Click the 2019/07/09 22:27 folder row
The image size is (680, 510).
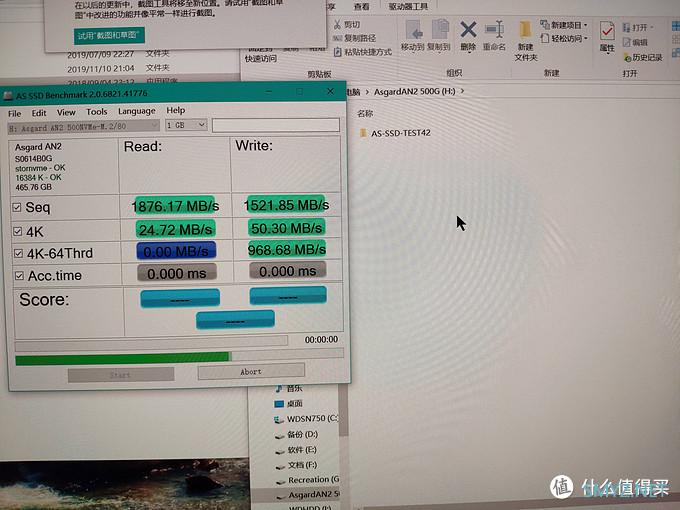[x=120, y=54]
